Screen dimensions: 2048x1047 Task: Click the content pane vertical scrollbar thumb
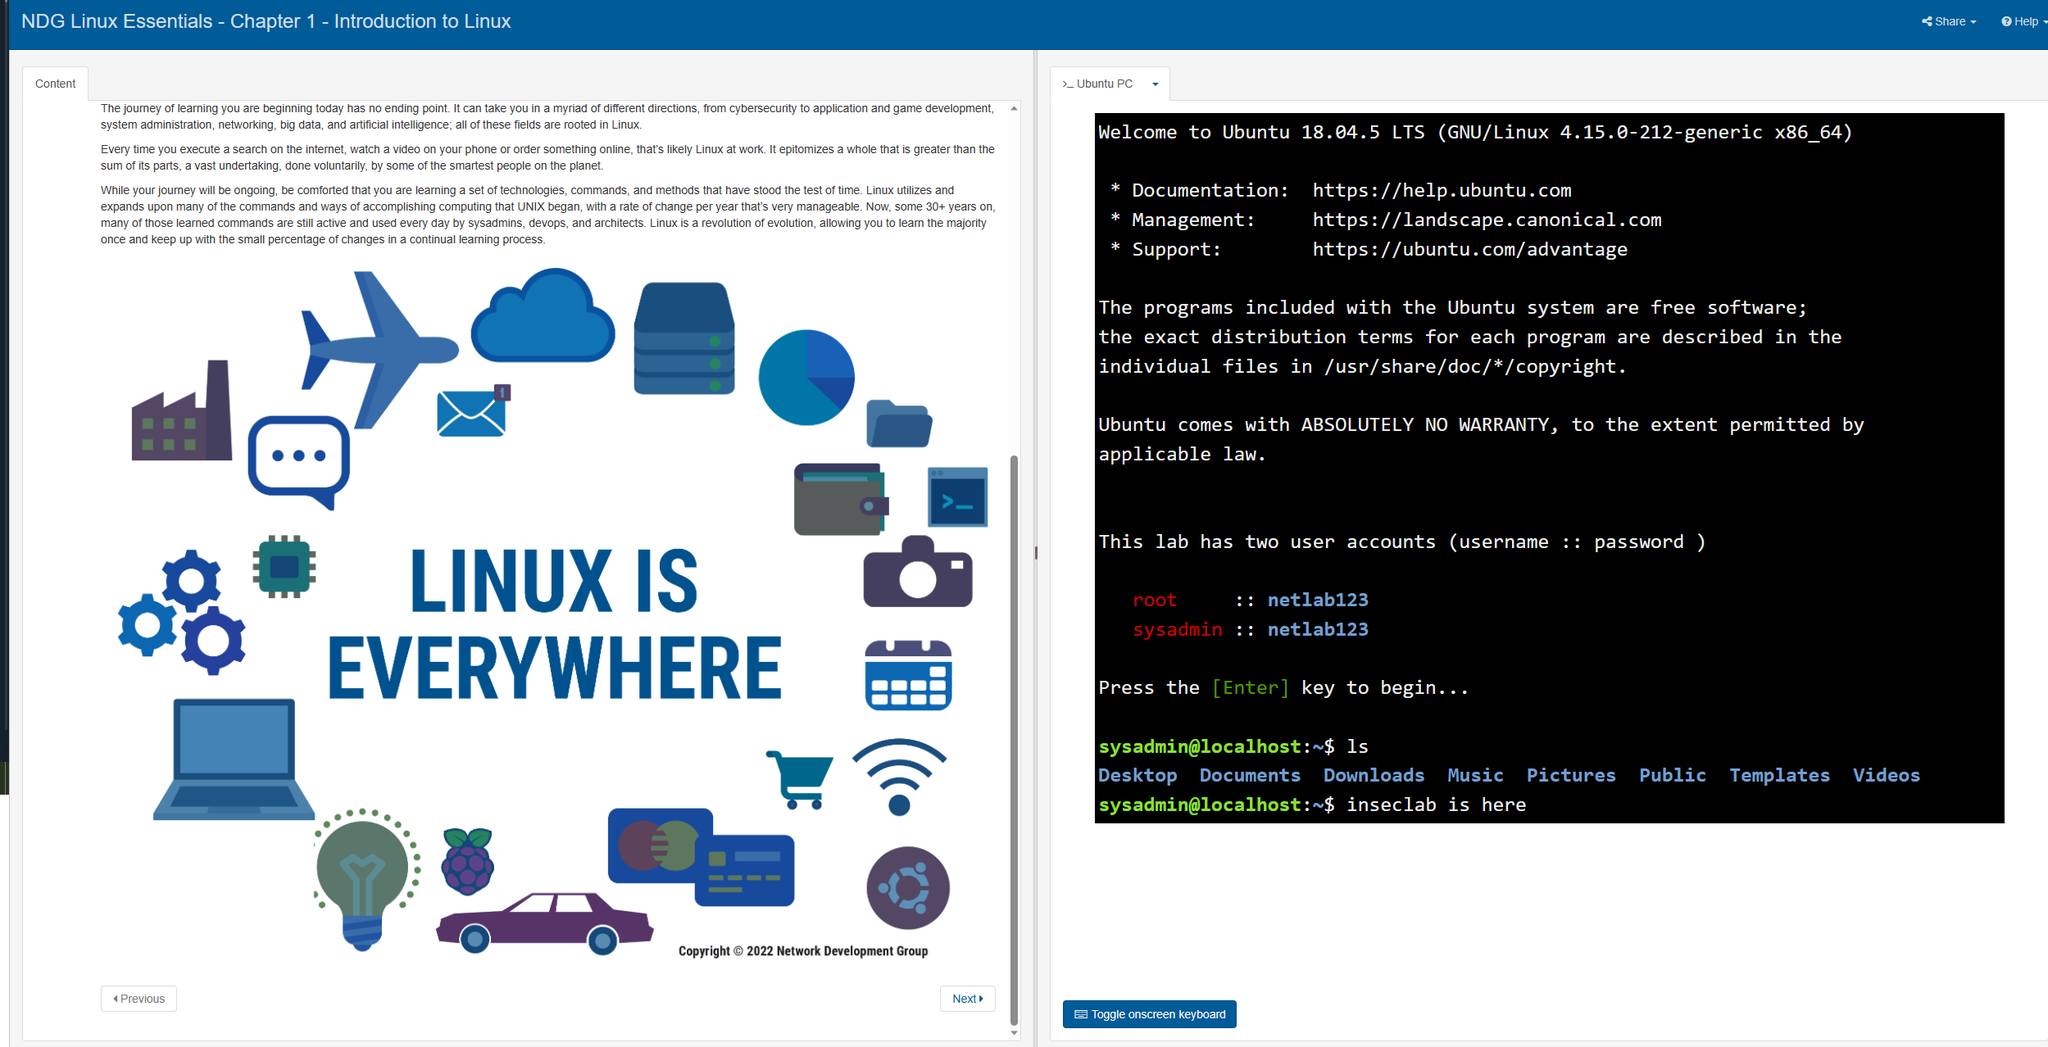point(1014,740)
